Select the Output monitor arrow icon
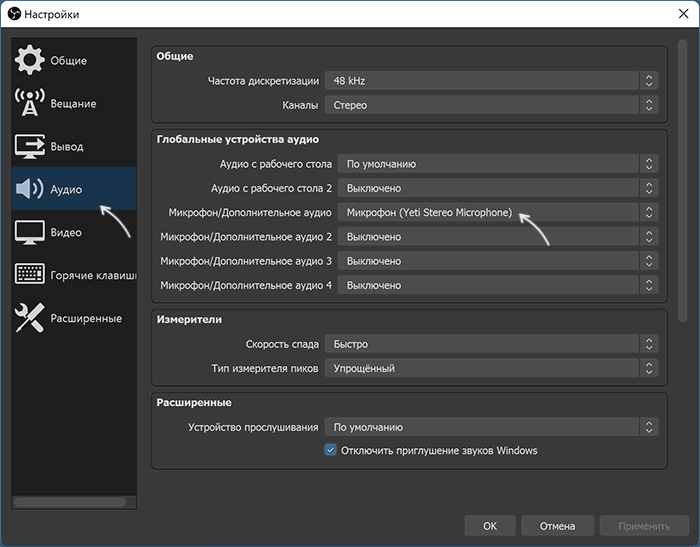The width and height of the screenshot is (700, 547). point(30,146)
